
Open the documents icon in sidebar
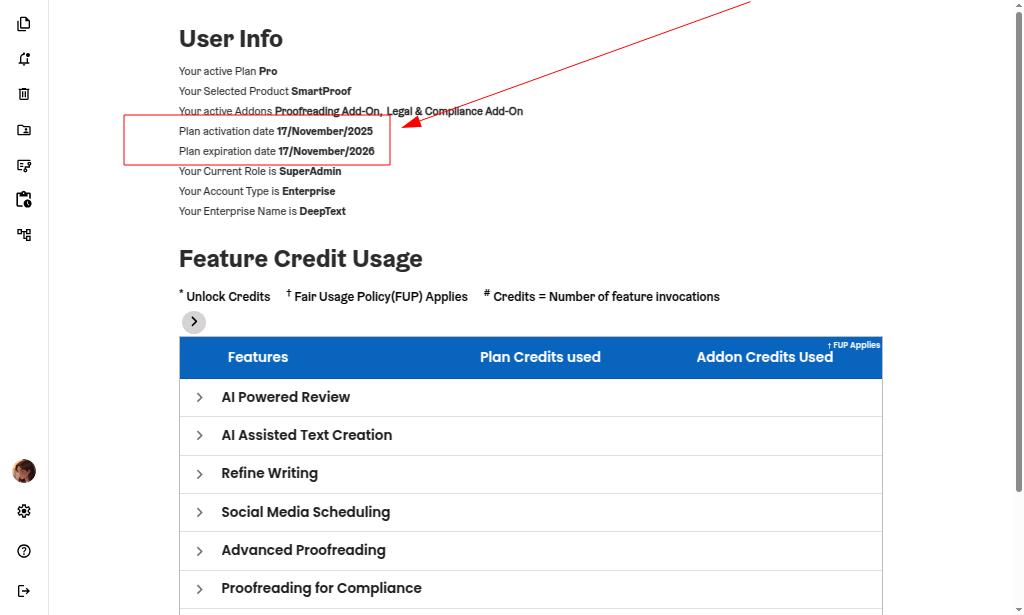24,24
